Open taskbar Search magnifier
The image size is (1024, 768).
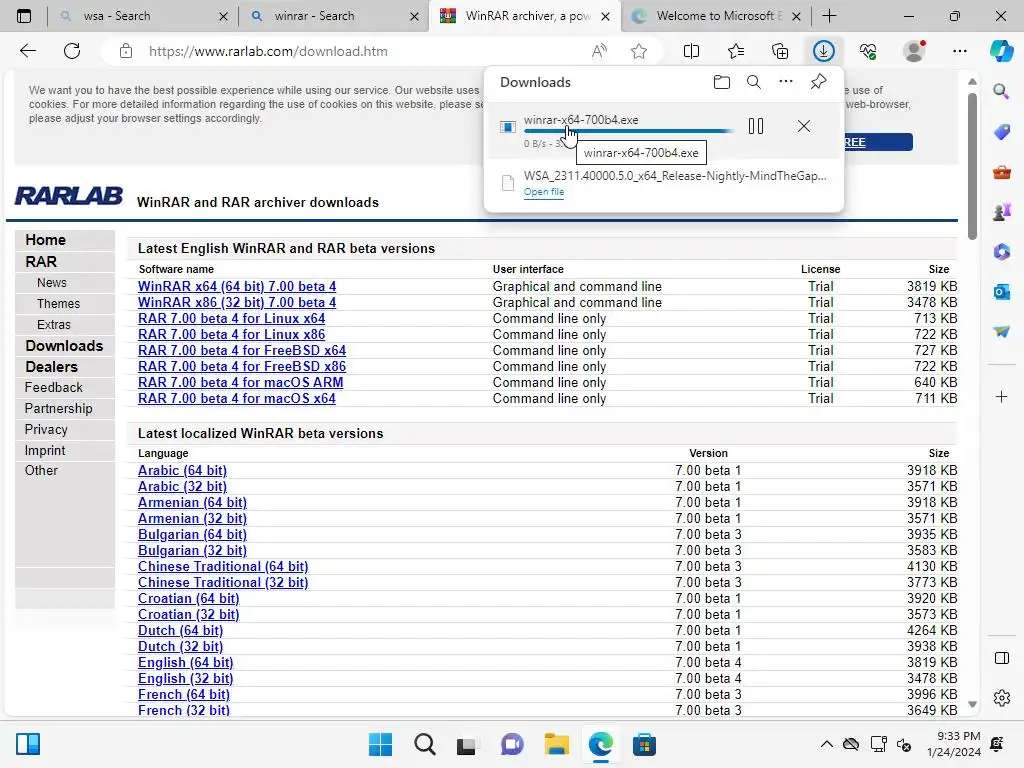(424, 744)
